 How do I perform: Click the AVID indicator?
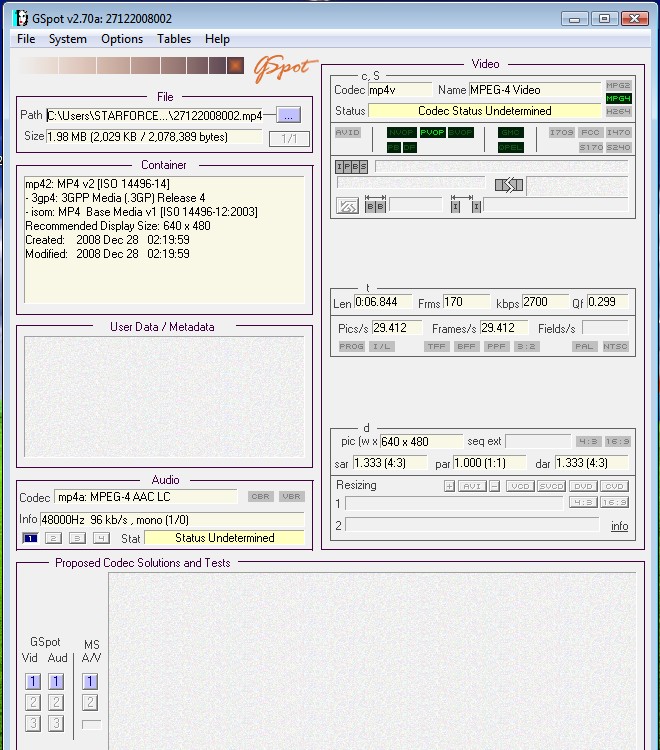[348, 132]
